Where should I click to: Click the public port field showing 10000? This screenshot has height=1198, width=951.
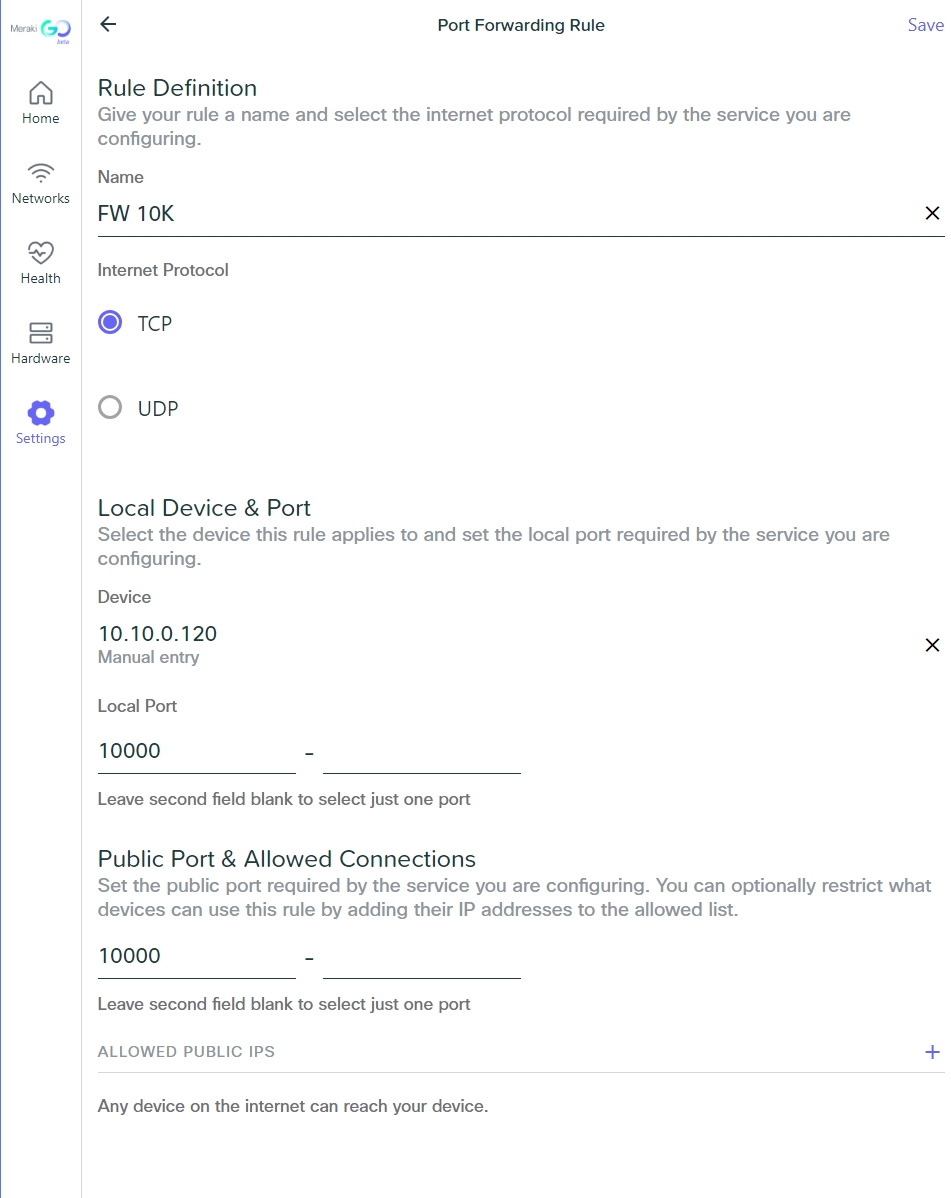tap(195, 955)
